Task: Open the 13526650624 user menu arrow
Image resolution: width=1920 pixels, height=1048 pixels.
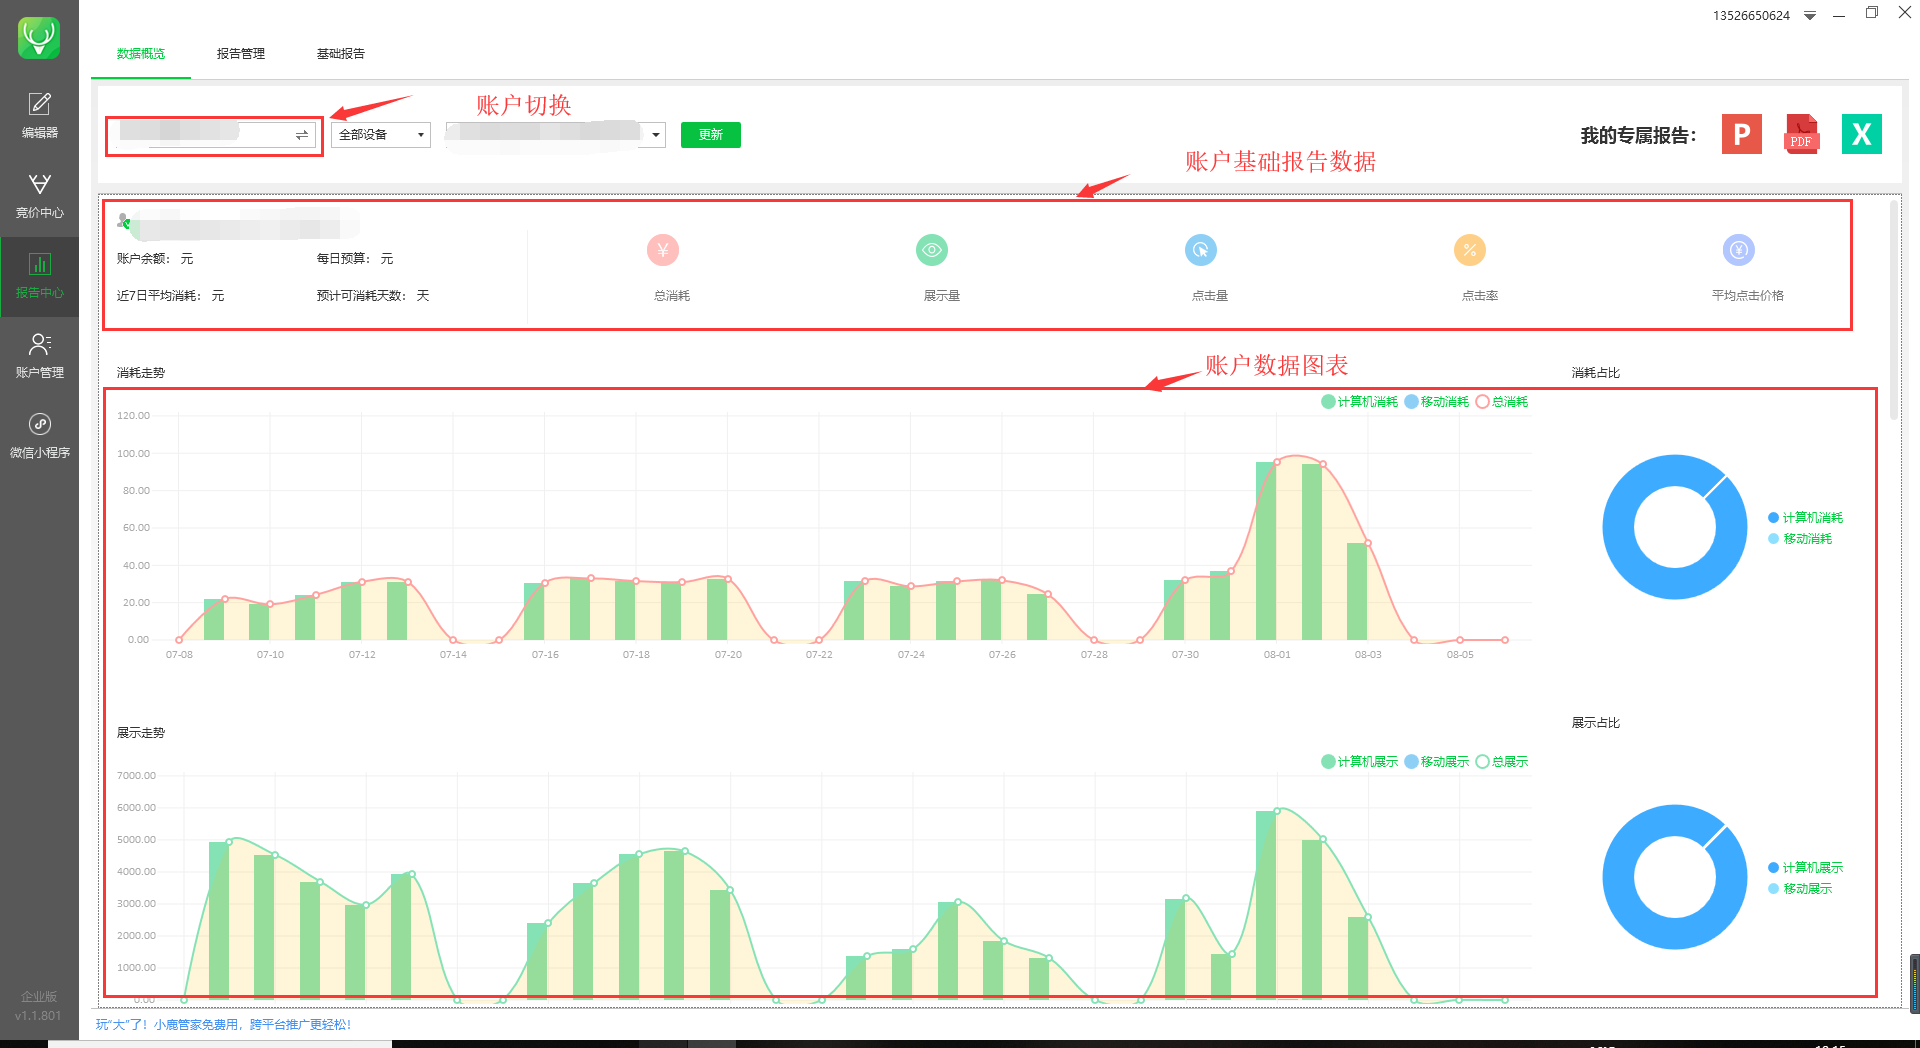Action: (1810, 16)
